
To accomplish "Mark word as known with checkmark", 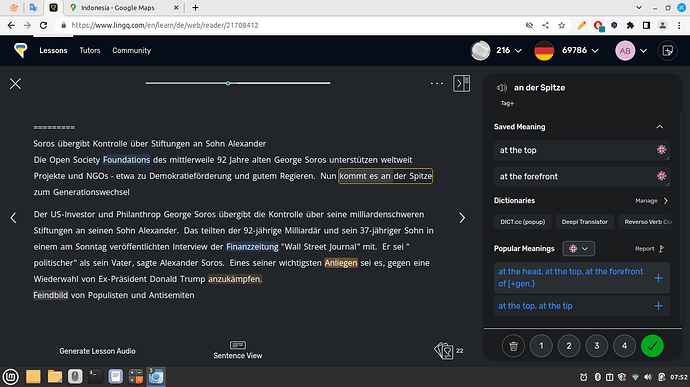I will [x=652, y=346].
